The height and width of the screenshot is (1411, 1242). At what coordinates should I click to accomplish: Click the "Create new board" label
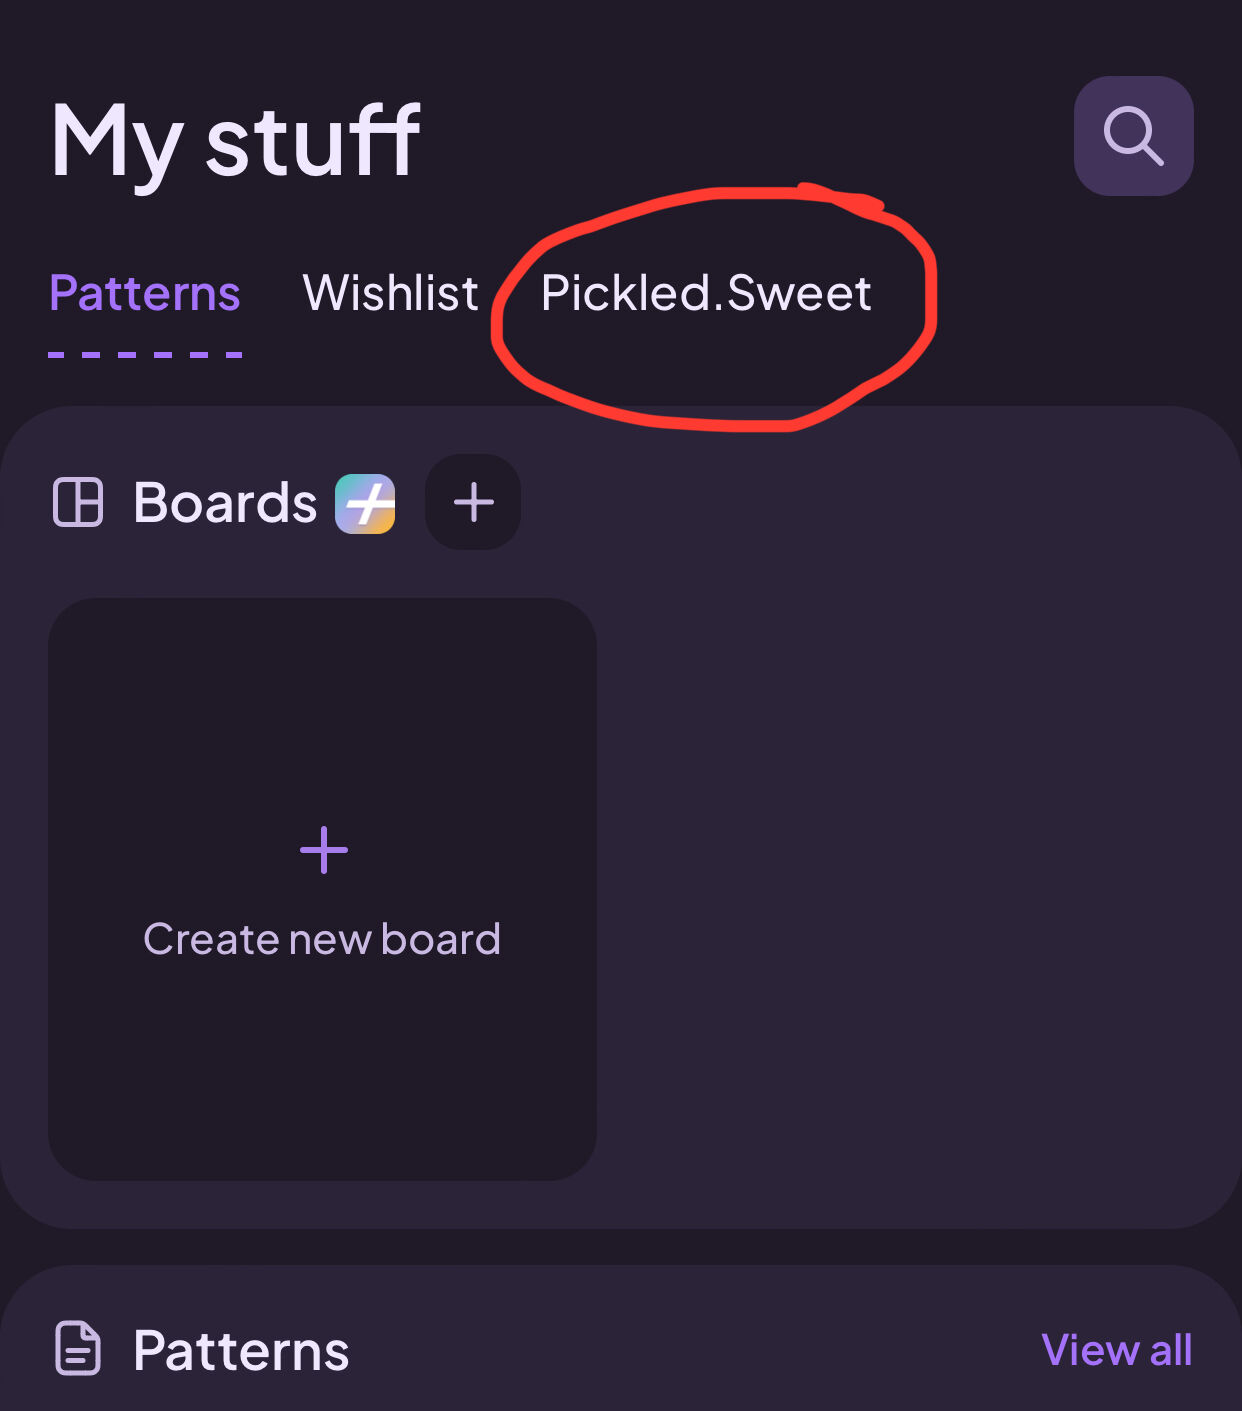click(322, 940)
